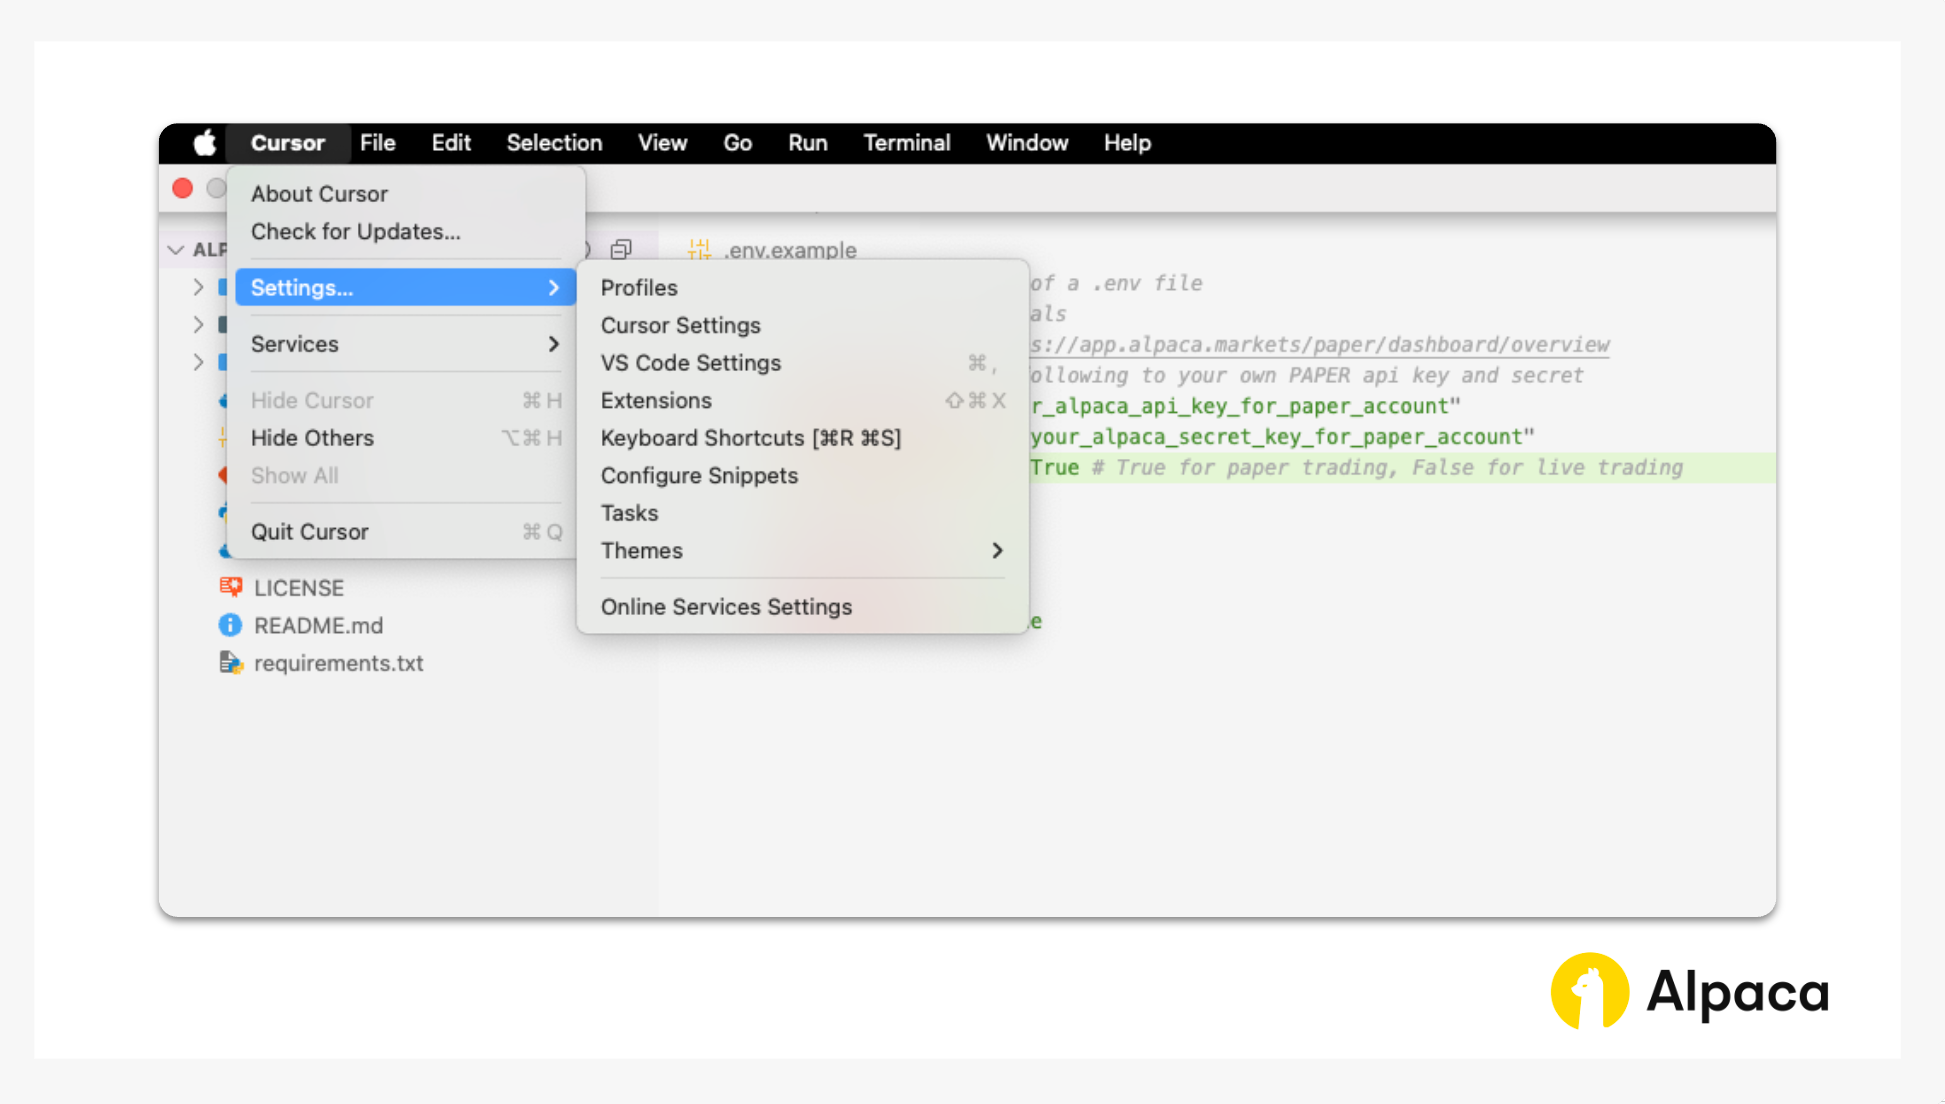Click the alpaca_api_key_for_paper_account string
Image resolution: width=1945 pixels, height=1104 pixels.
coord(1245,406)
